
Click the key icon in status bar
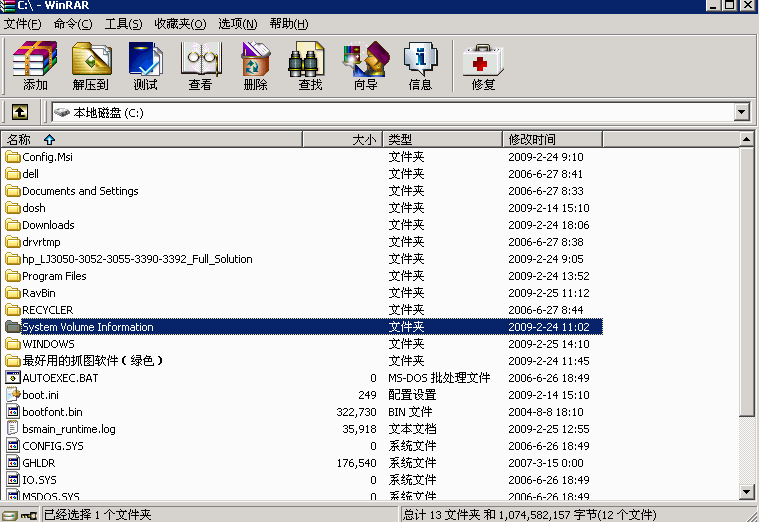29,515
